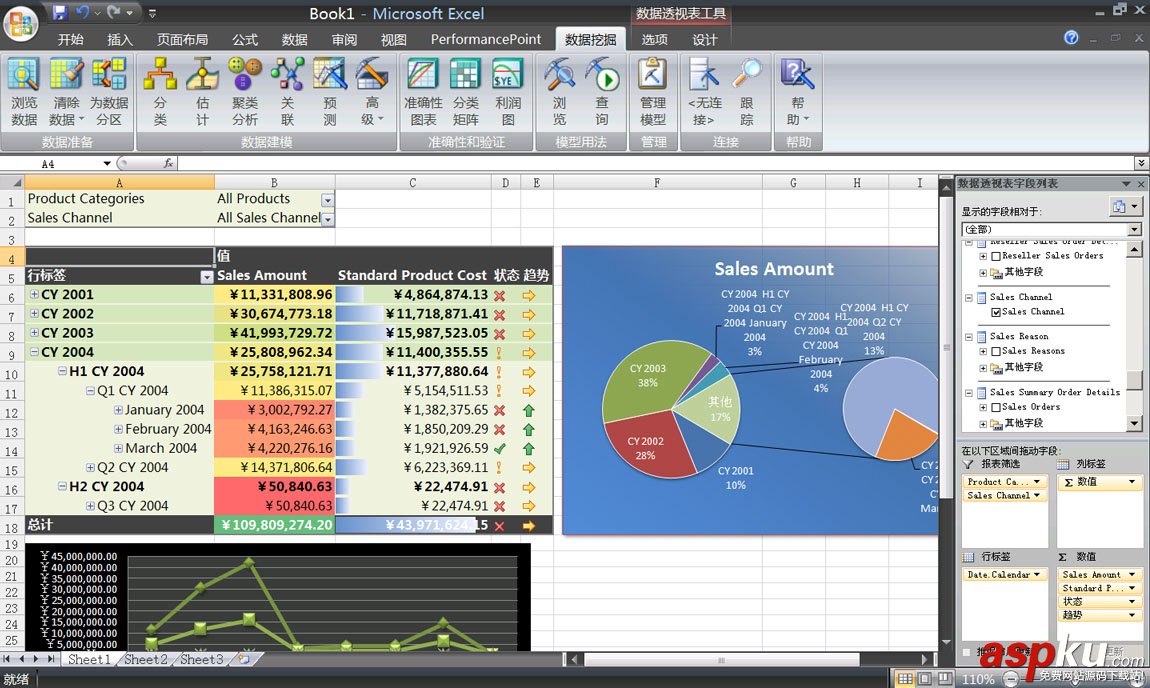Click the formula bar fx button
This screenshot has height=688, width=1150.
tap(168, 164)
